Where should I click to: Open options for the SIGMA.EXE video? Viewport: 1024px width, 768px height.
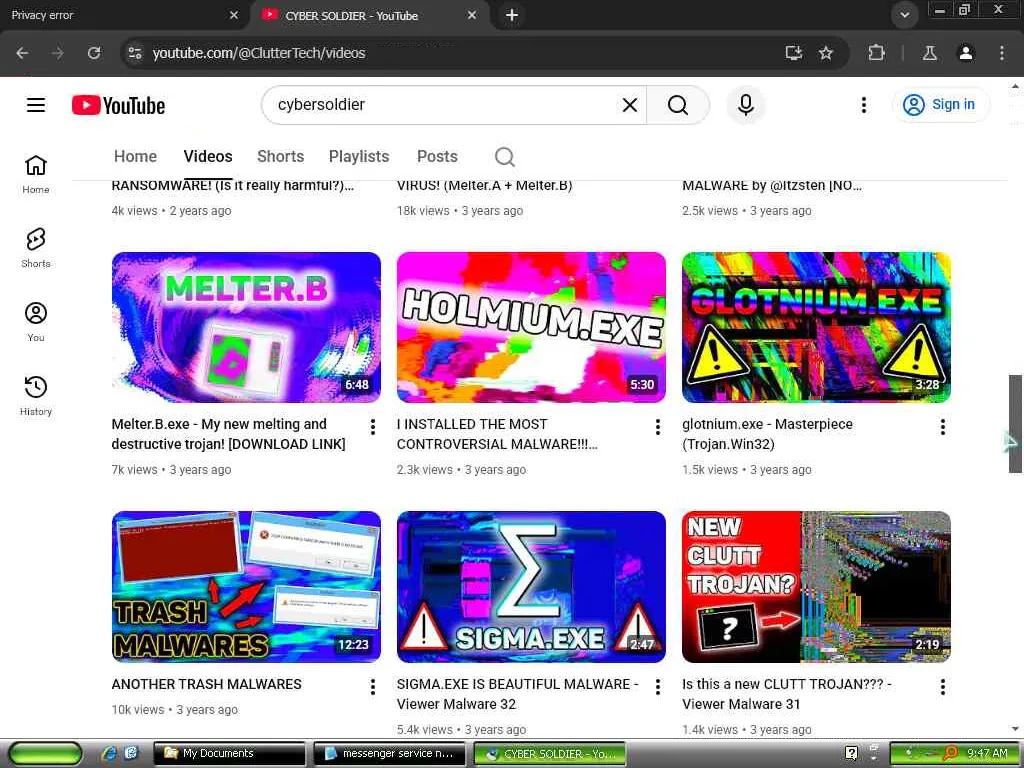coord(658,686)
